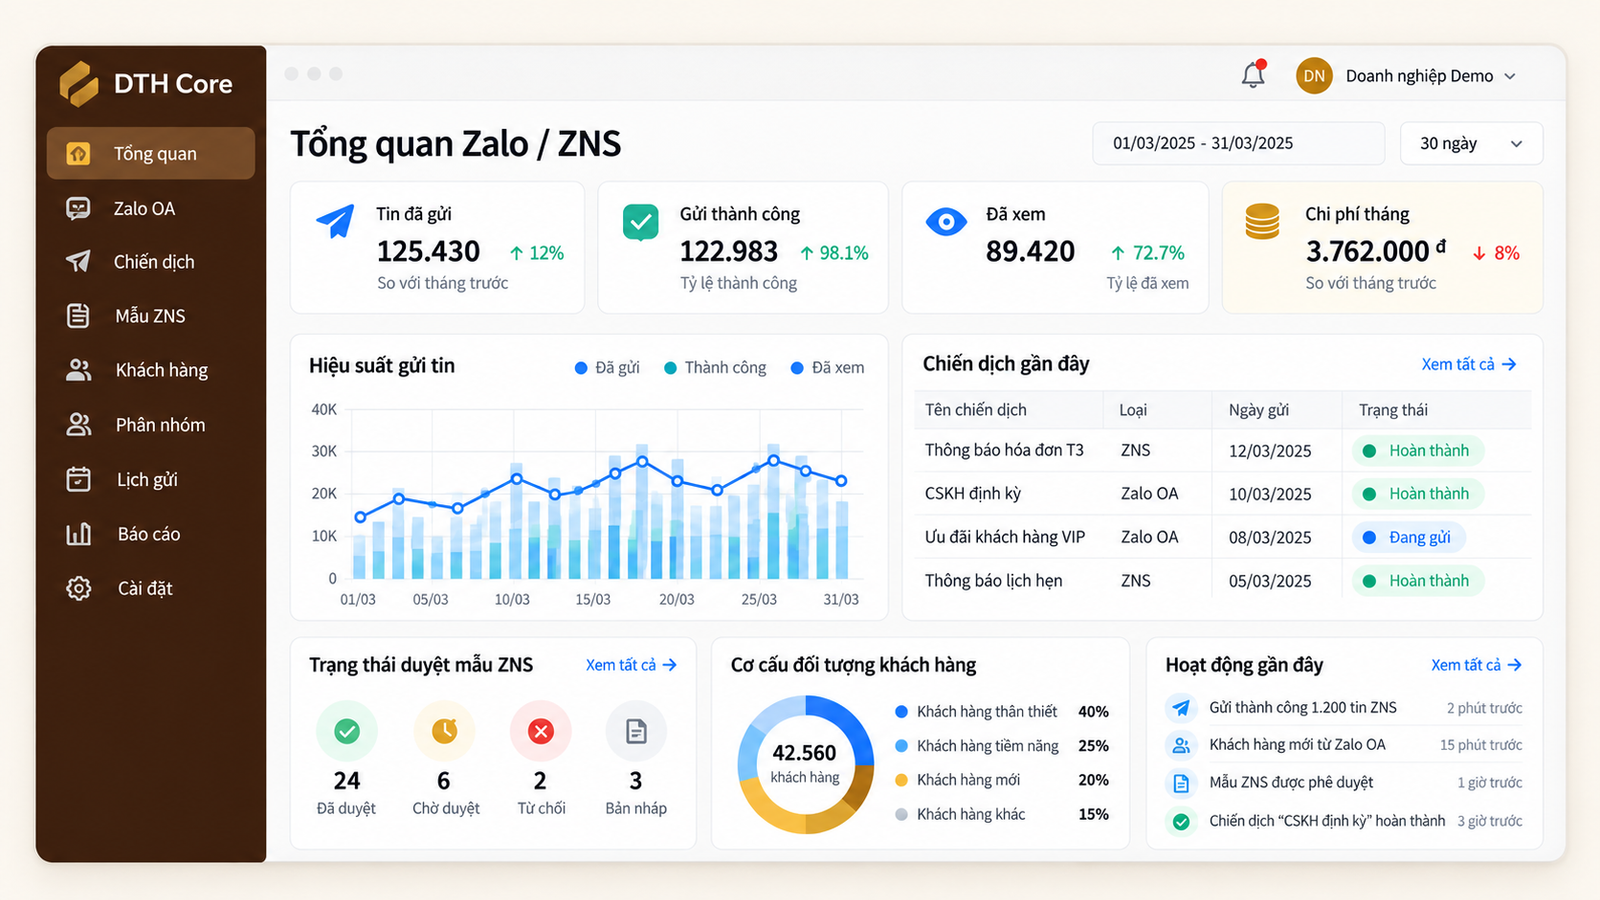The height and width of the screenshot is (900, 1600).
Task: Click the Từ chối red cross icon
Action: pyautogui.click(x=541, y=731)
